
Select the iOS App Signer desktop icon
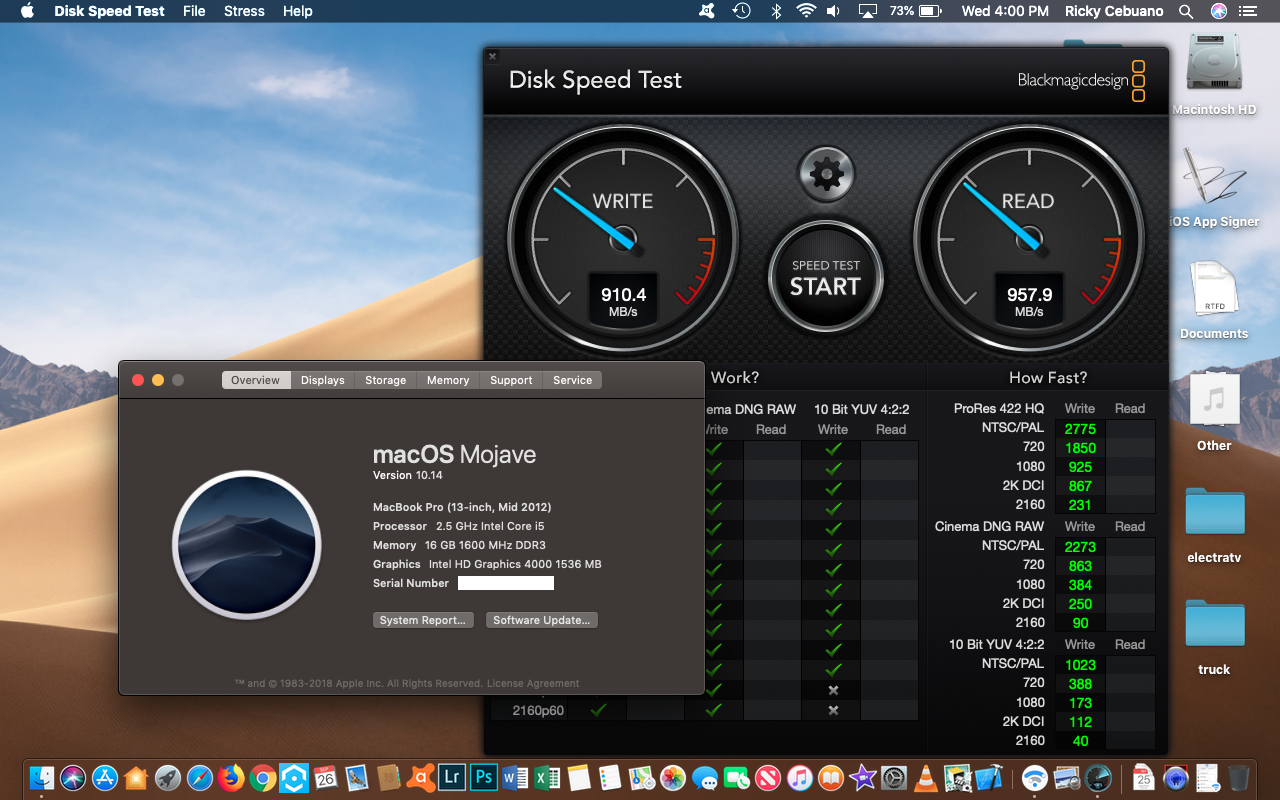tap(1214, 187)
